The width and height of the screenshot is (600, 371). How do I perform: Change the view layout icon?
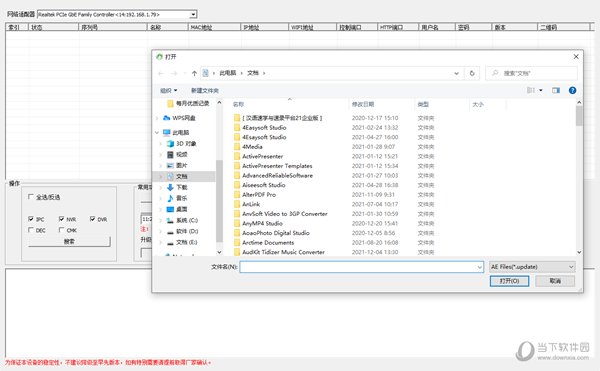pos(531,90)
